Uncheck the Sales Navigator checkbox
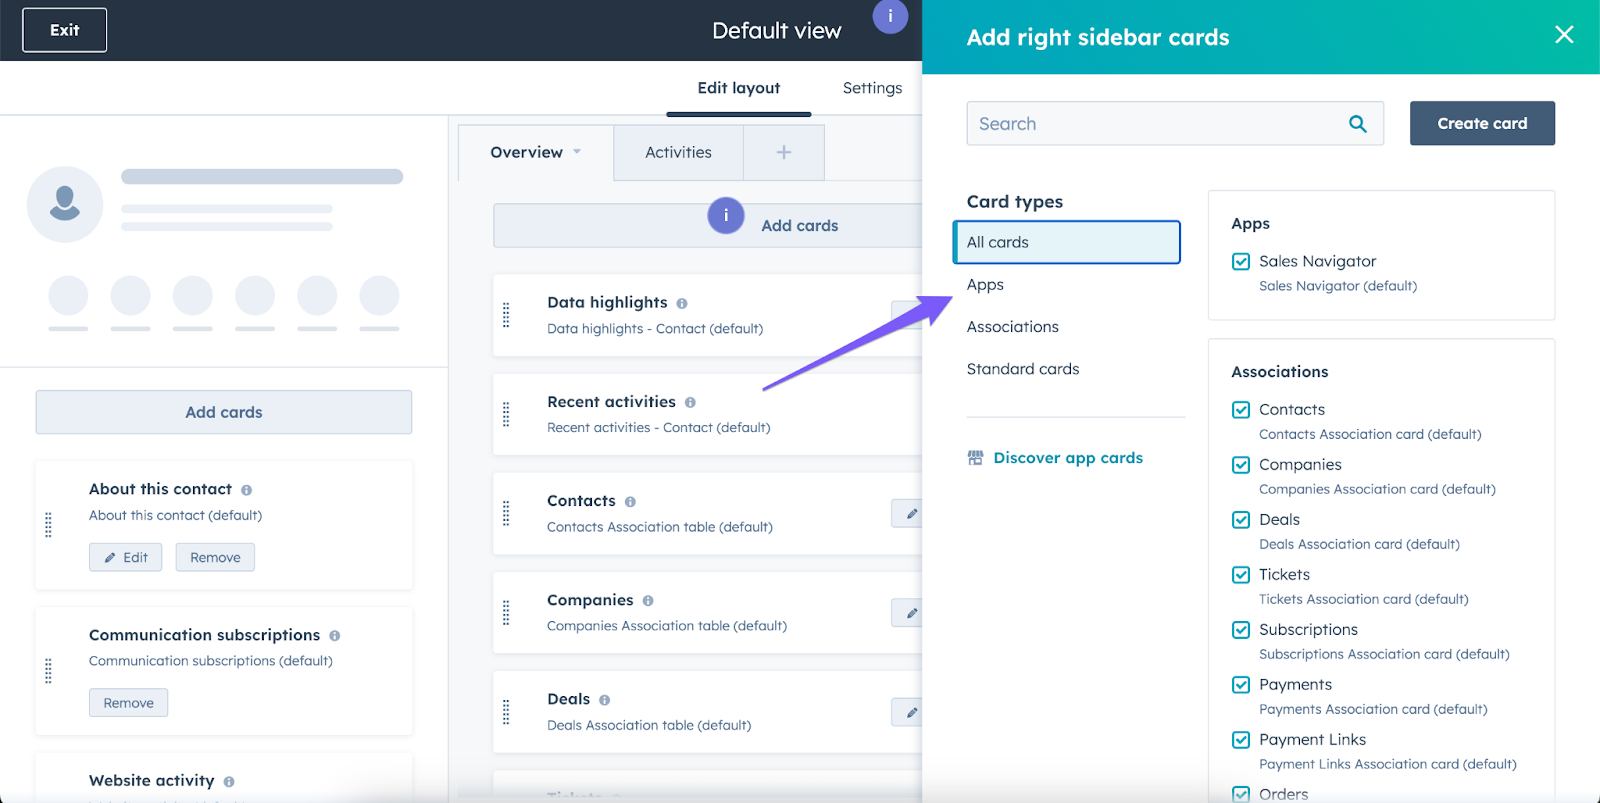 1241,262
